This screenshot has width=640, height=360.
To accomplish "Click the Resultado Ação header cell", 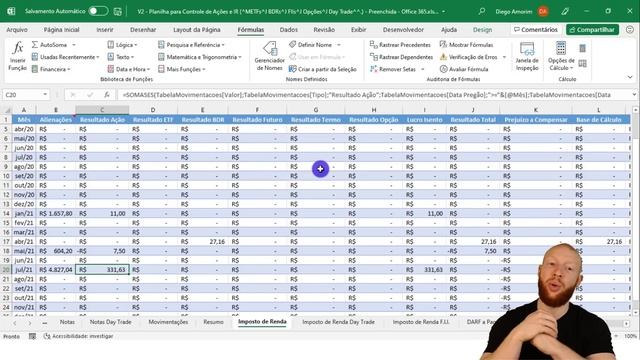I will pyautogui.click(x=102, y=120).
